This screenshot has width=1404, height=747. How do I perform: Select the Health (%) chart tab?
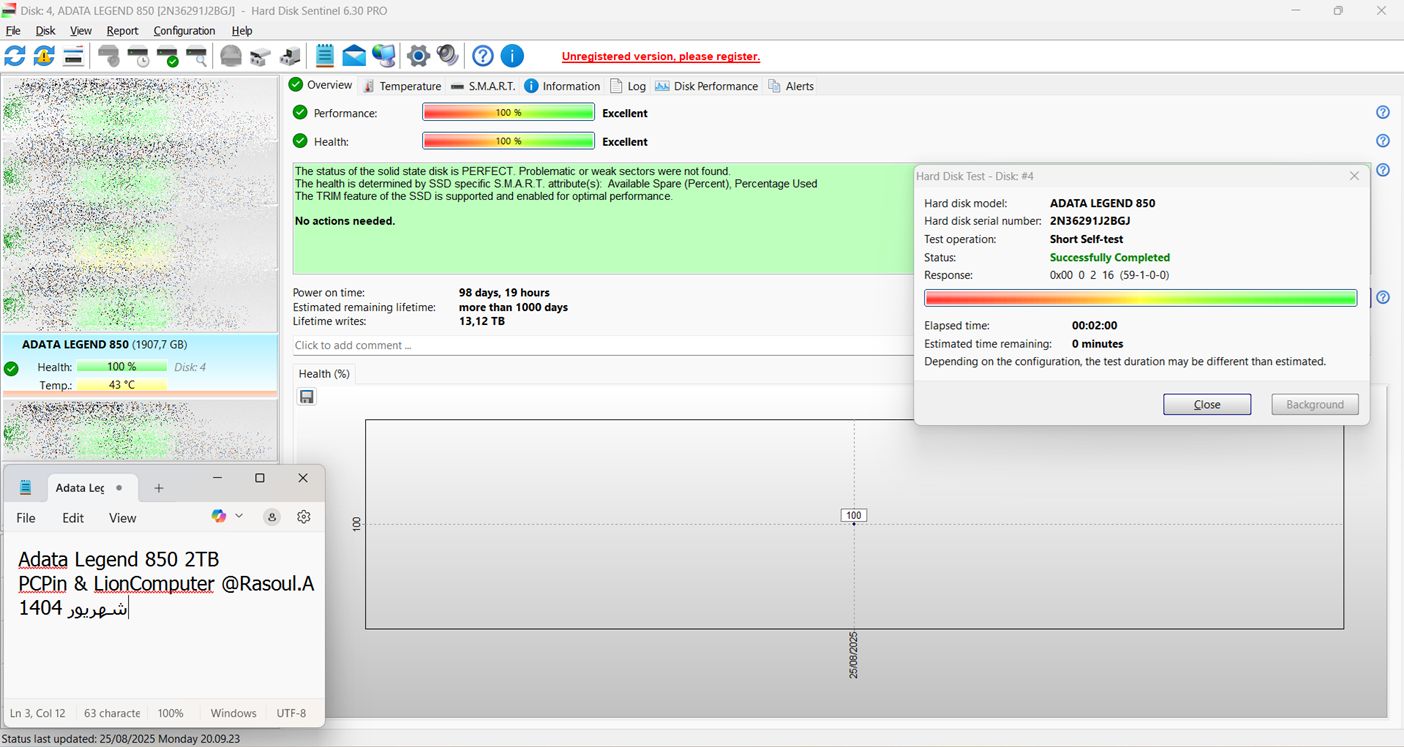[324, 374]
